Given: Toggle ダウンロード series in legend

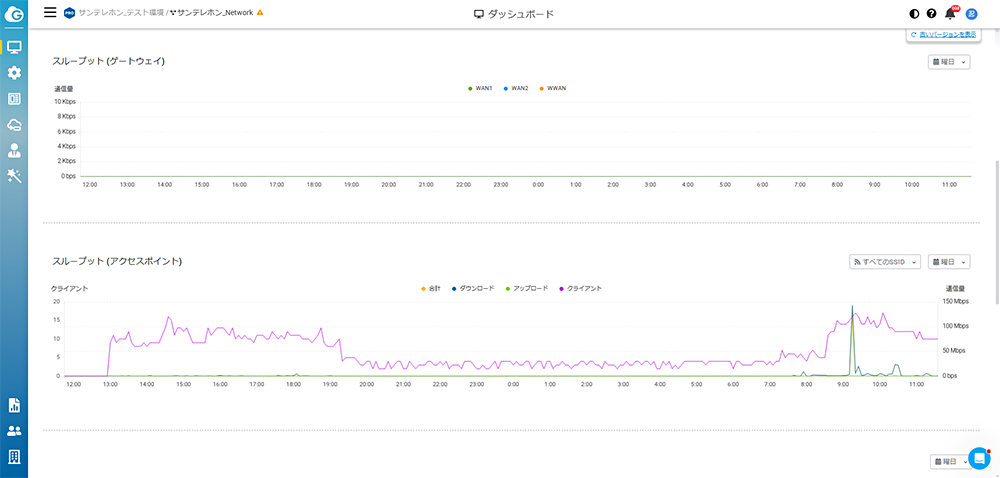Looking at the screenshot, I should [473, 288].
